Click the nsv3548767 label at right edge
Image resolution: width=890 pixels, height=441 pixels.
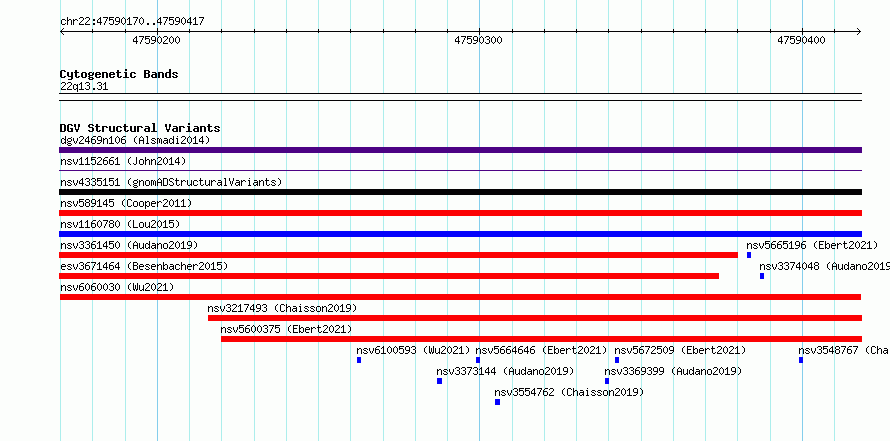pos(843,350)
